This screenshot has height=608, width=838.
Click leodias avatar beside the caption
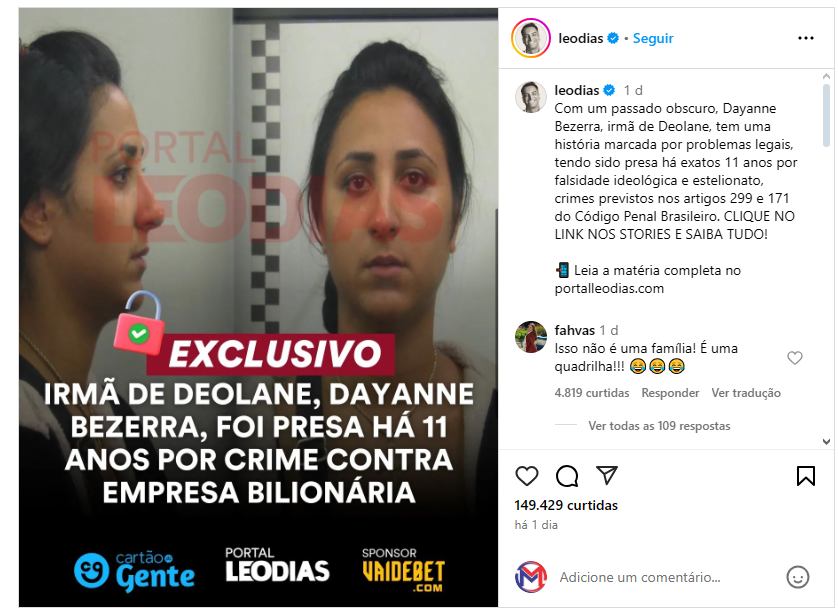[x=531, y=97]
